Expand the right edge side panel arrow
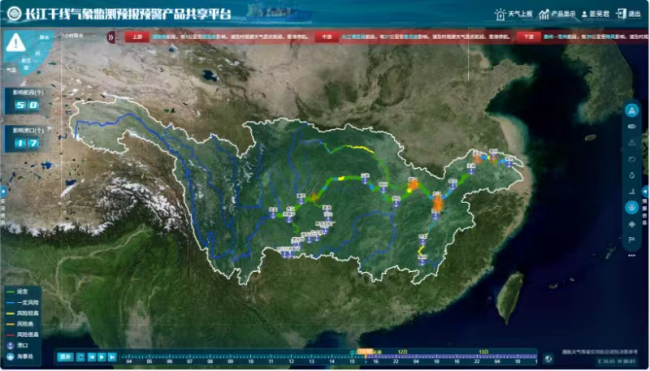650x371 pixels. coord(645,192)
